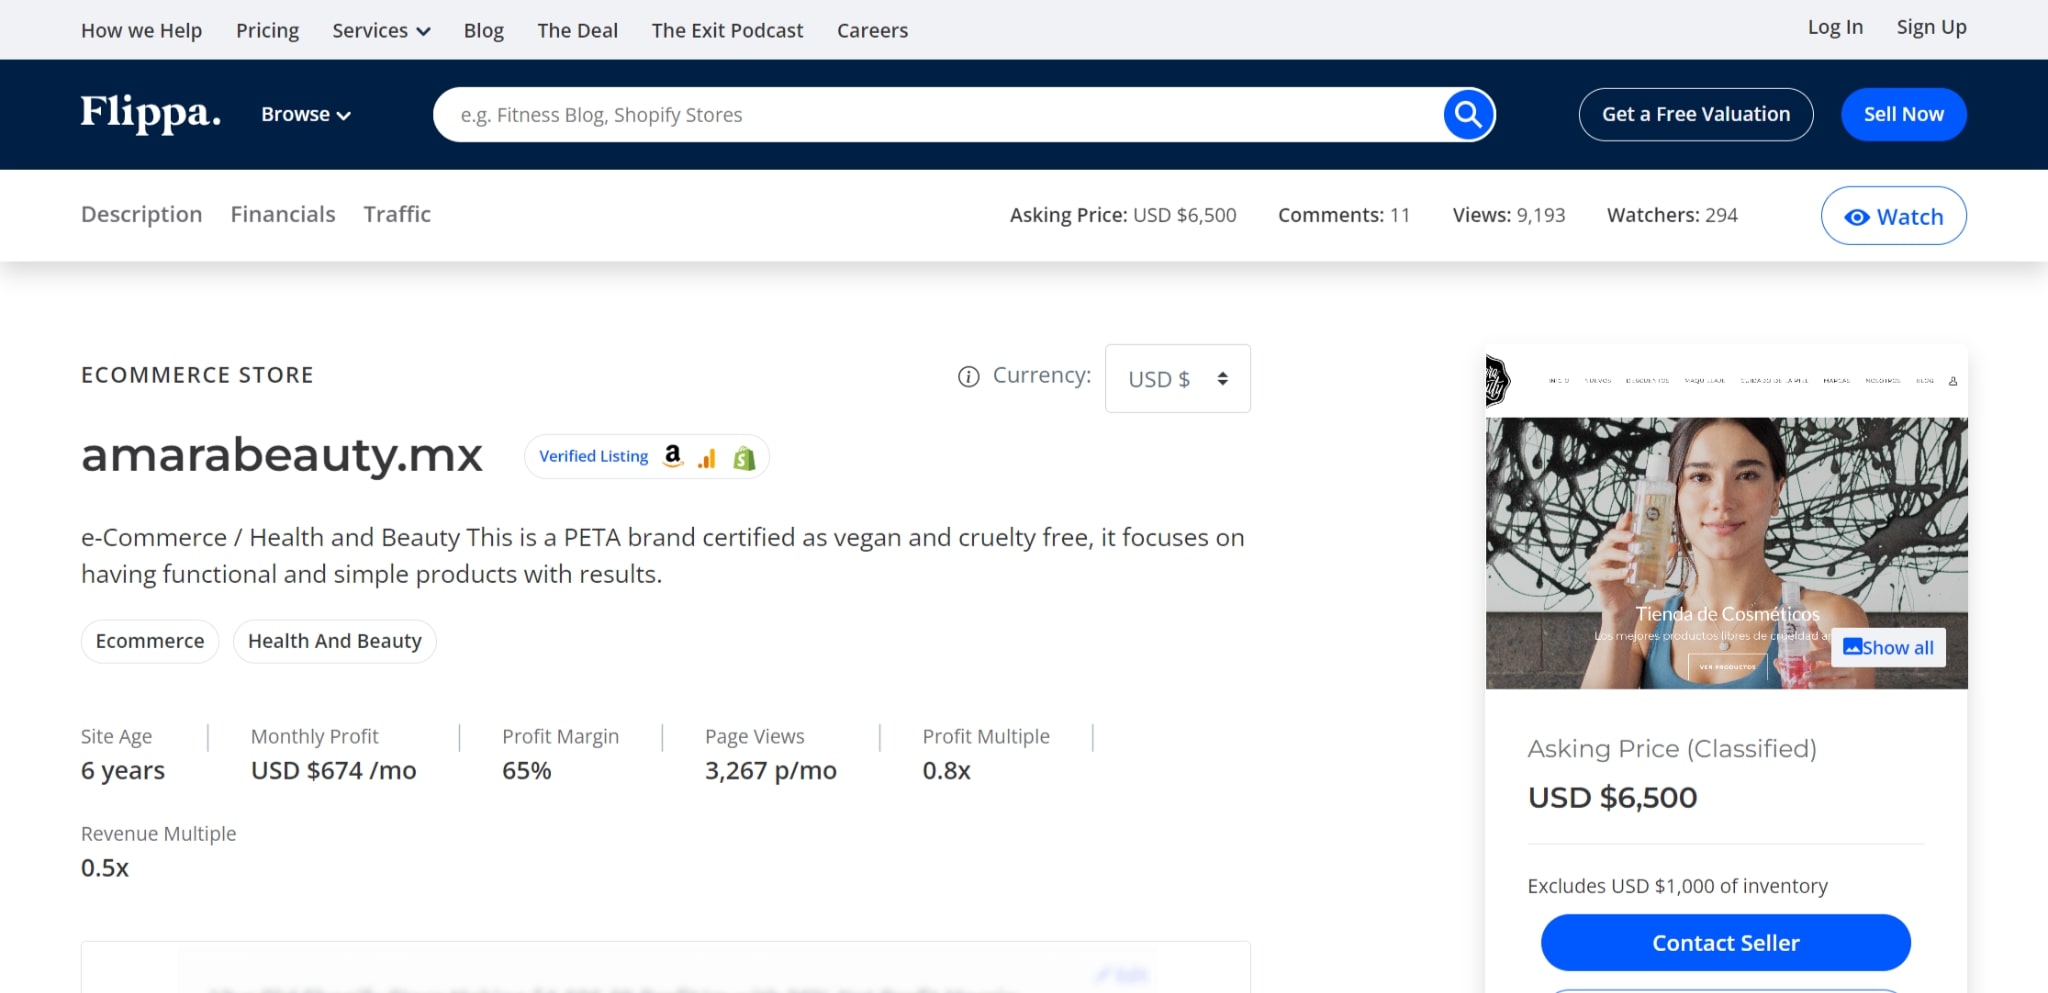Click the Google Analytics verification badge icon
This screenshot has height=993, width=2048.
coord(707,455)
